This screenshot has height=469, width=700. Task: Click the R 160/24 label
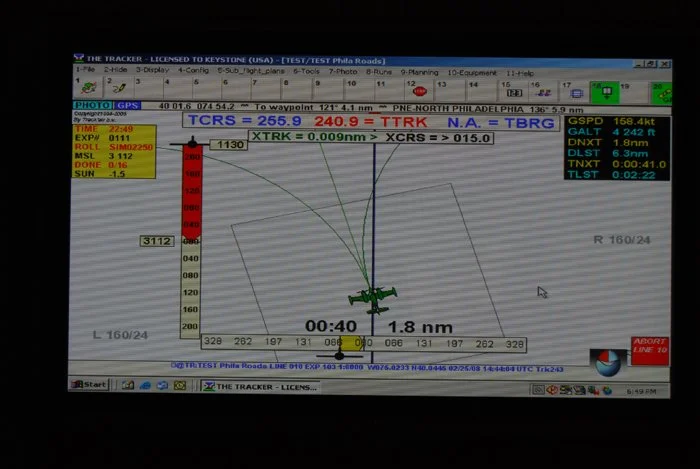(x=621, y=240)
